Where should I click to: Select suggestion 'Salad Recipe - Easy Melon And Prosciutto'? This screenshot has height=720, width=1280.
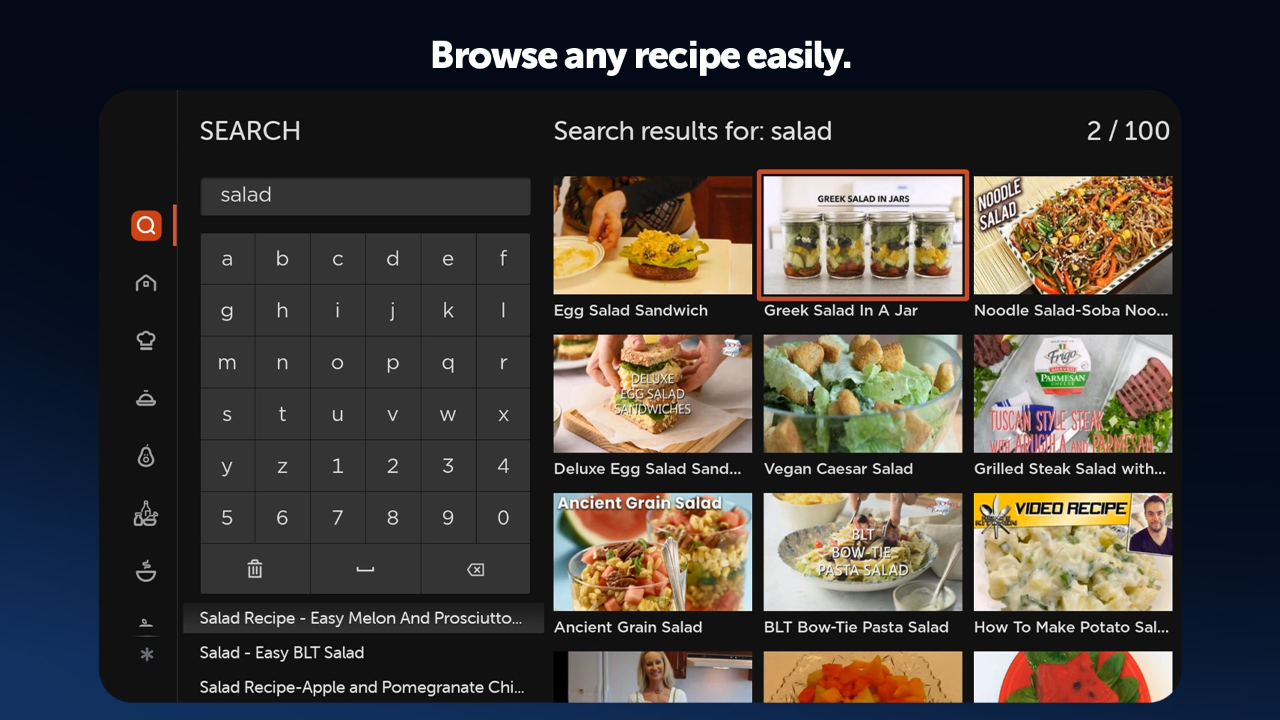click(x=362, y=618)
